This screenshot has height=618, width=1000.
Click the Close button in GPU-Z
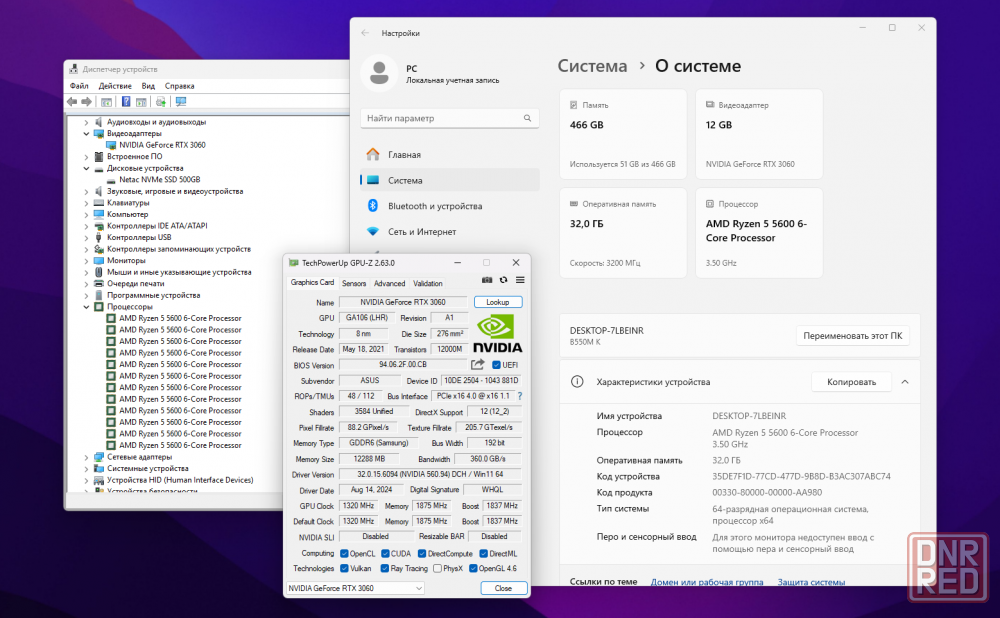(504, 588)
